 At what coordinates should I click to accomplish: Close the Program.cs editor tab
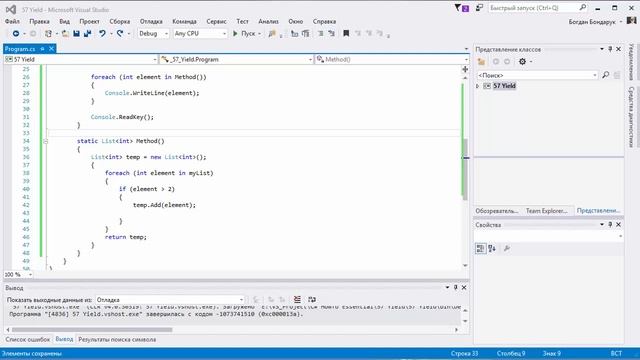(x=51, y=49)
